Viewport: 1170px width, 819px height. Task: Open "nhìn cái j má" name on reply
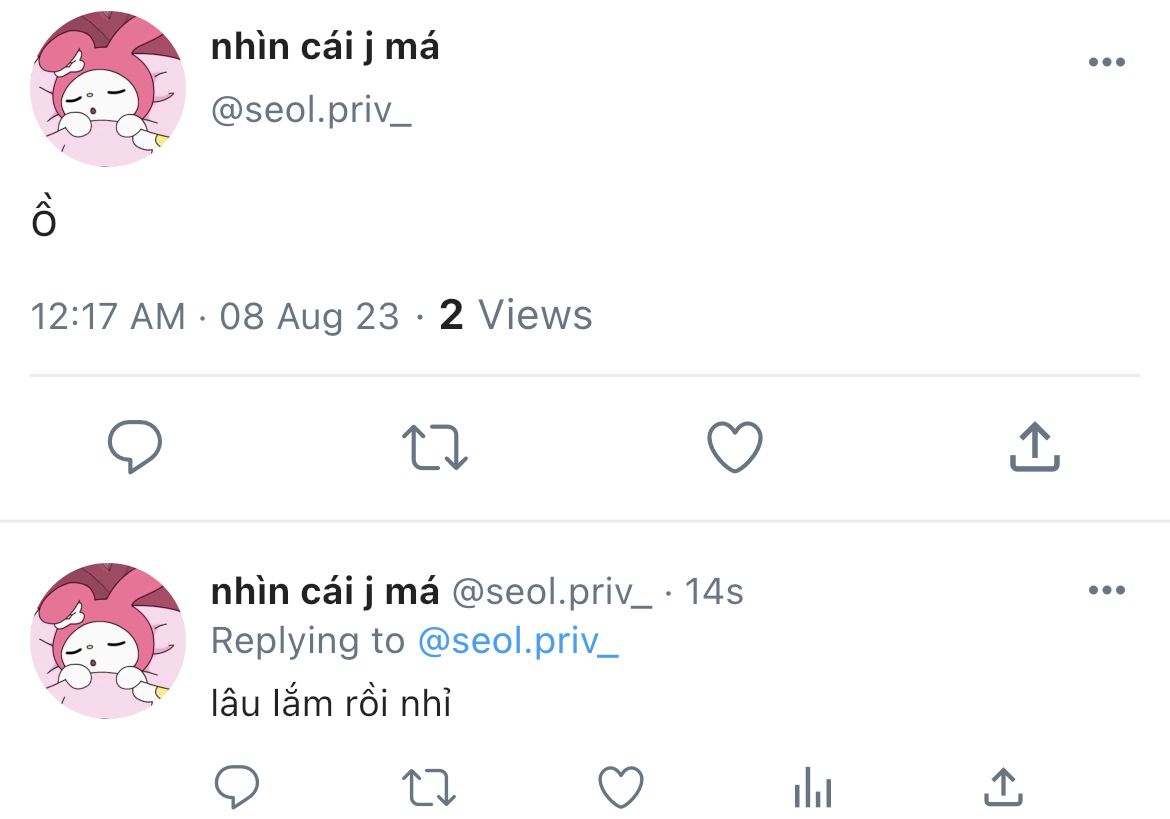point(325,592)
